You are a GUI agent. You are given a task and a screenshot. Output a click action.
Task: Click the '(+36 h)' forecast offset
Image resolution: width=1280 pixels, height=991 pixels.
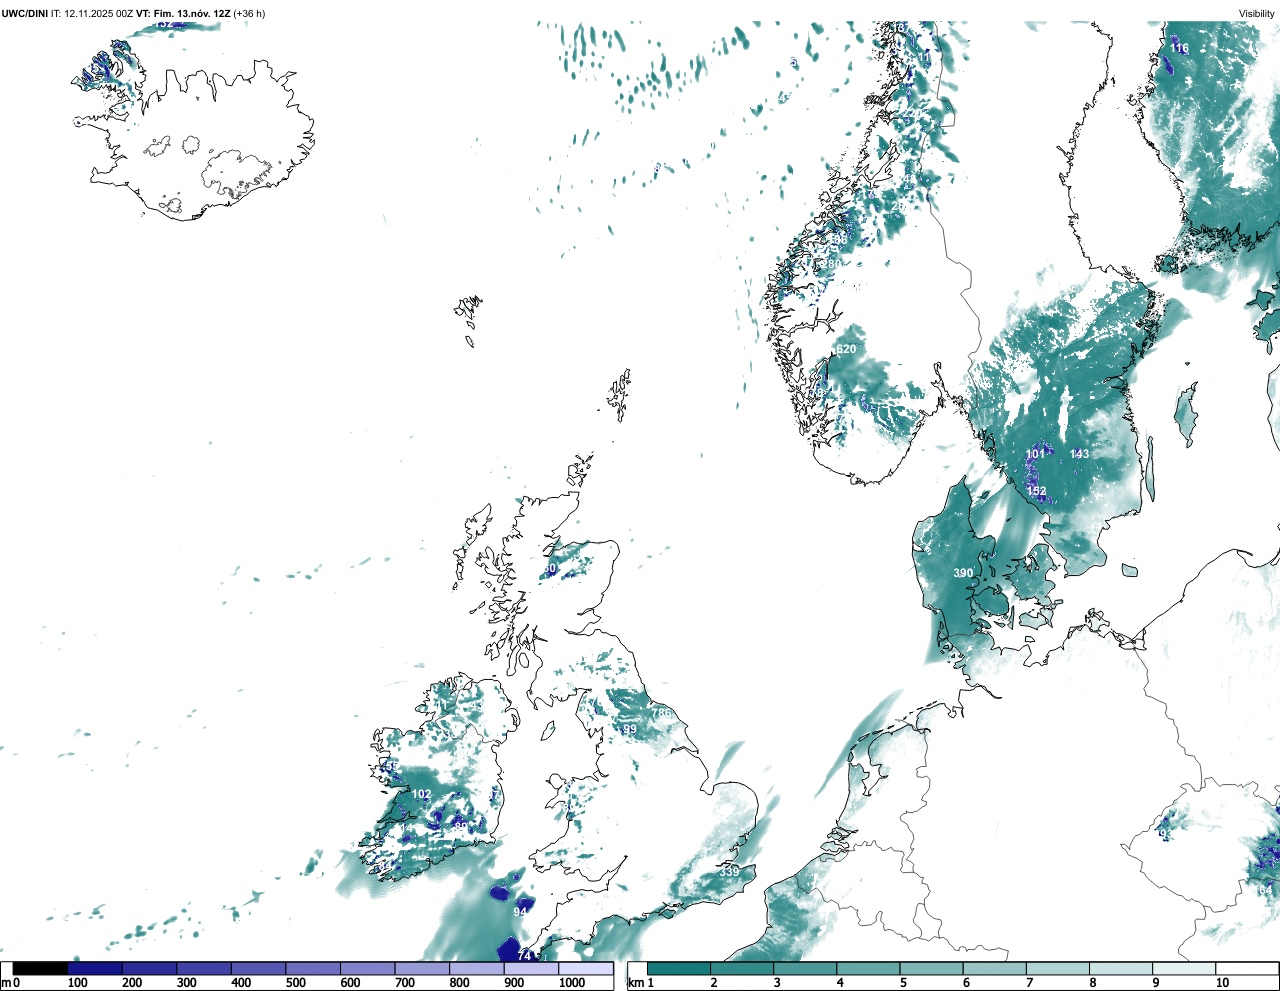[x=250, y=13]
